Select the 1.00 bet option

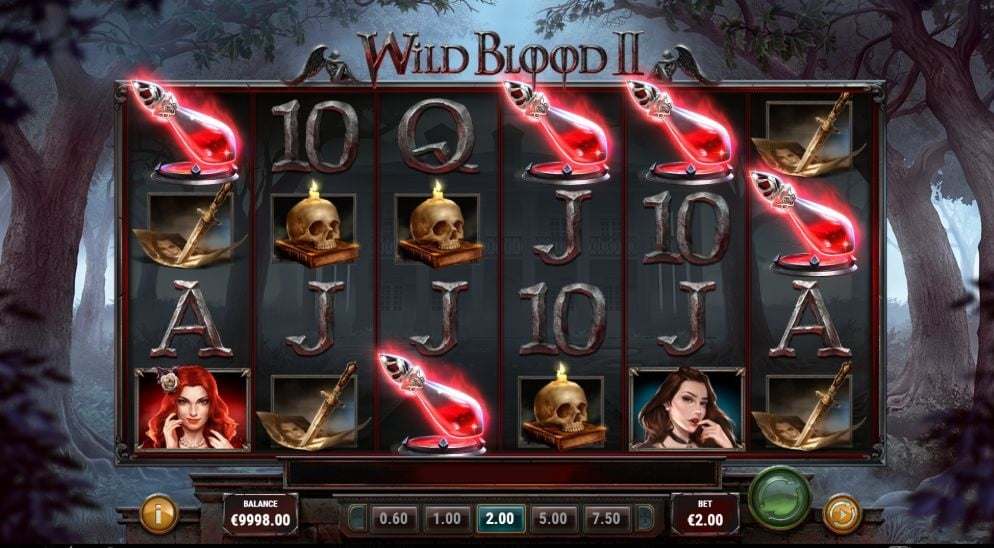click(447, 518)
